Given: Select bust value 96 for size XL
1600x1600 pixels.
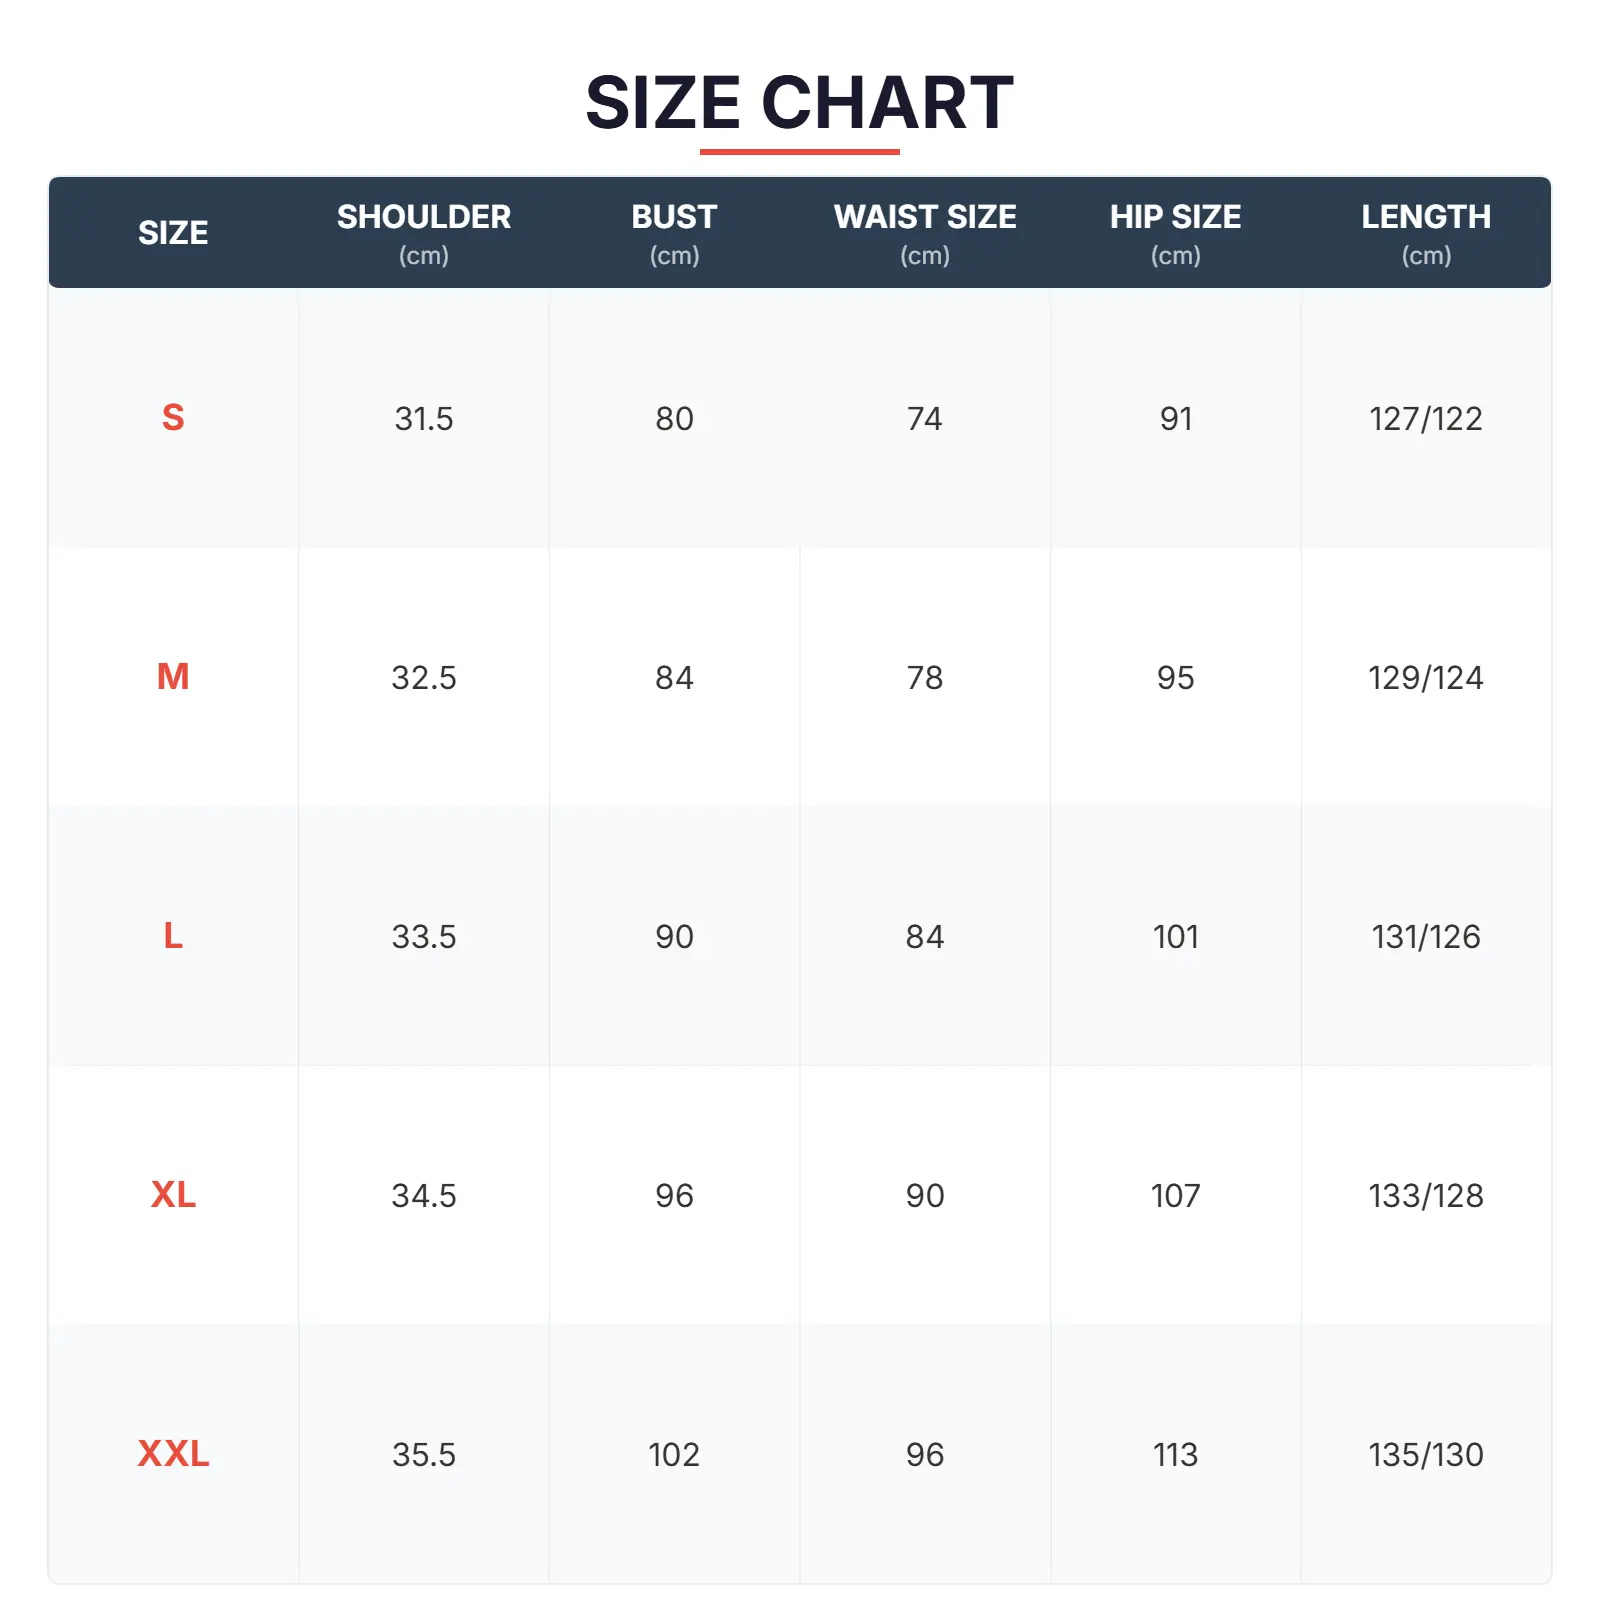Looking at the screenshot, I should click(x=674, y=1196).
